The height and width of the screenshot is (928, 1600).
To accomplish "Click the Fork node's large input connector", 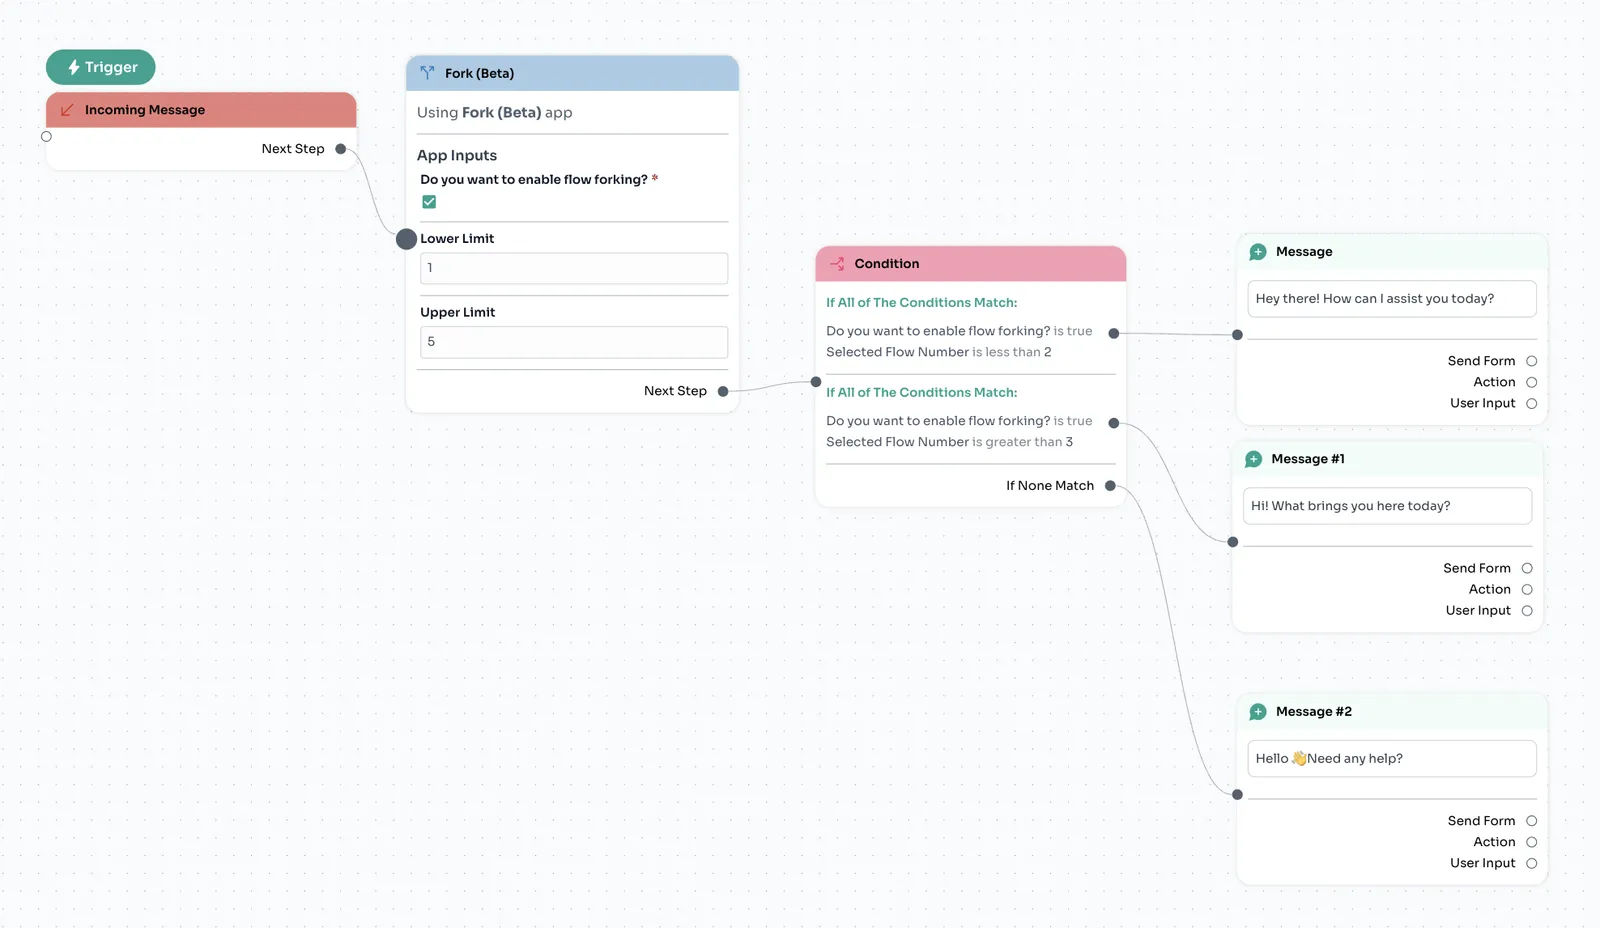I will pos(406,239).
